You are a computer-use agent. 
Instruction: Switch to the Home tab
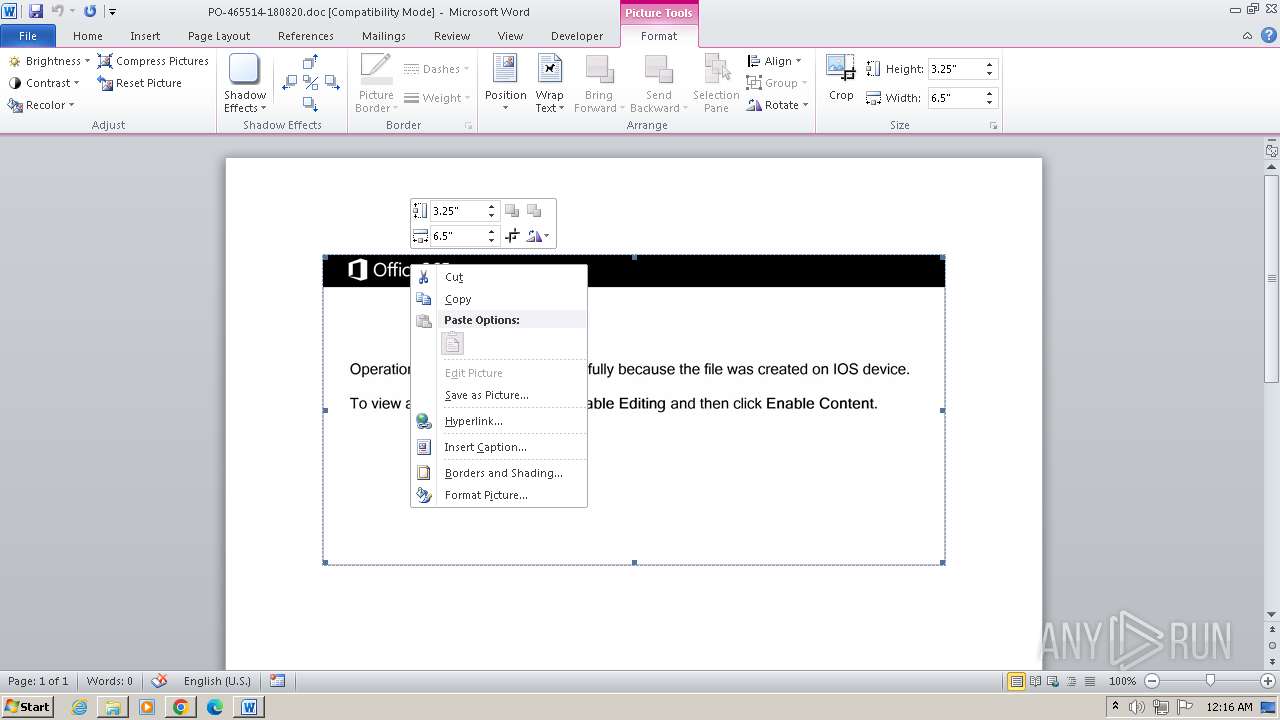pos(88,36)
